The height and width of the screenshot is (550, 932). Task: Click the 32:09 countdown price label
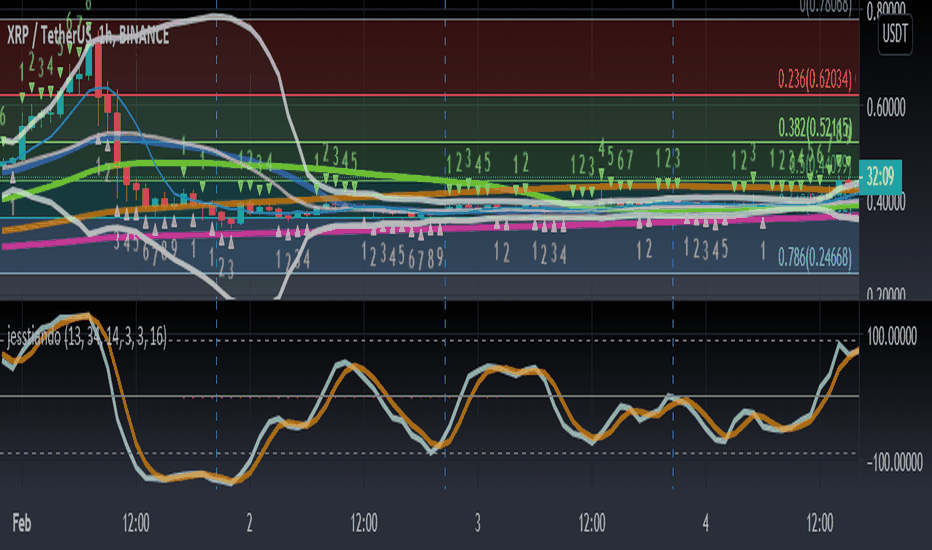pos(880,177)
